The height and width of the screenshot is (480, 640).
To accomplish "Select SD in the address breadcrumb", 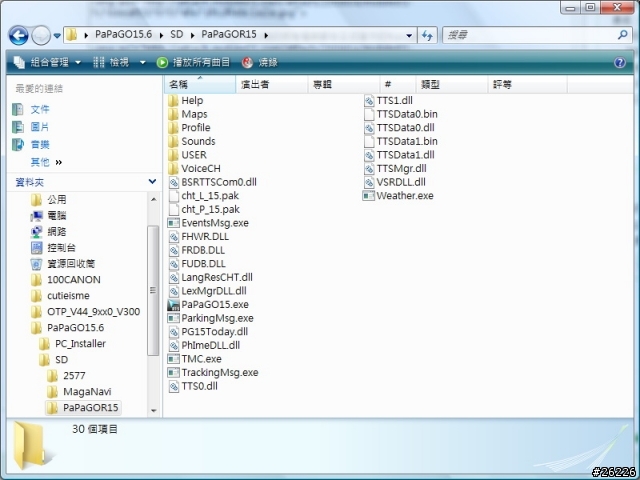I will (176, 34).
